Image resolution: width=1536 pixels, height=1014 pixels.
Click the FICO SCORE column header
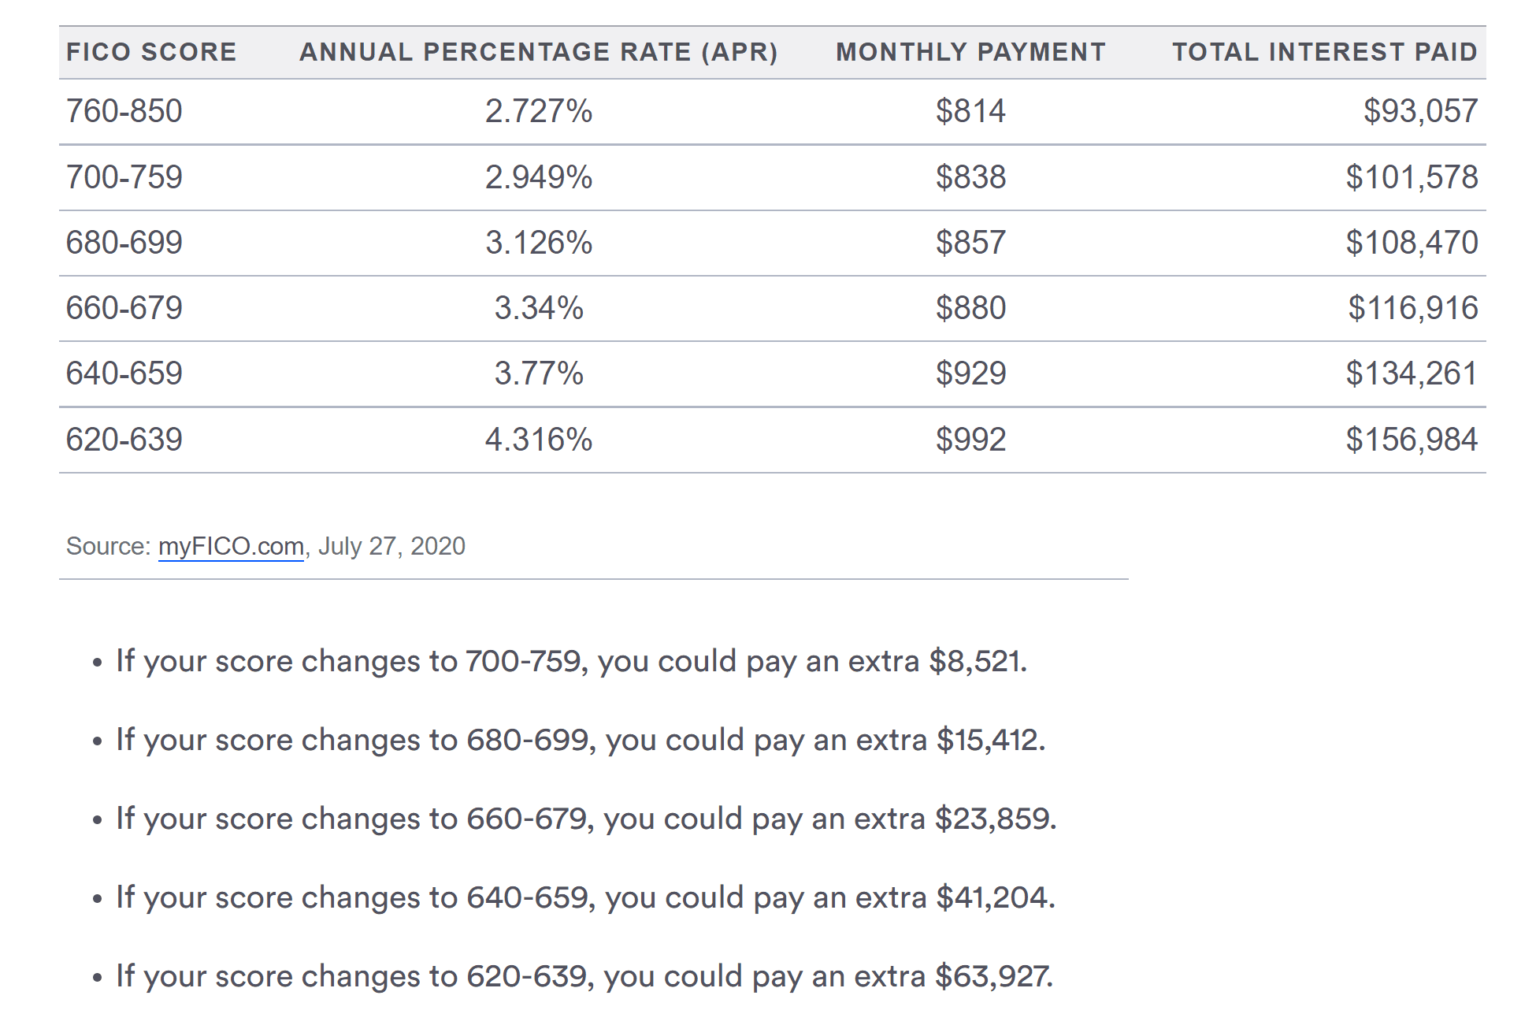click(151, 52)
